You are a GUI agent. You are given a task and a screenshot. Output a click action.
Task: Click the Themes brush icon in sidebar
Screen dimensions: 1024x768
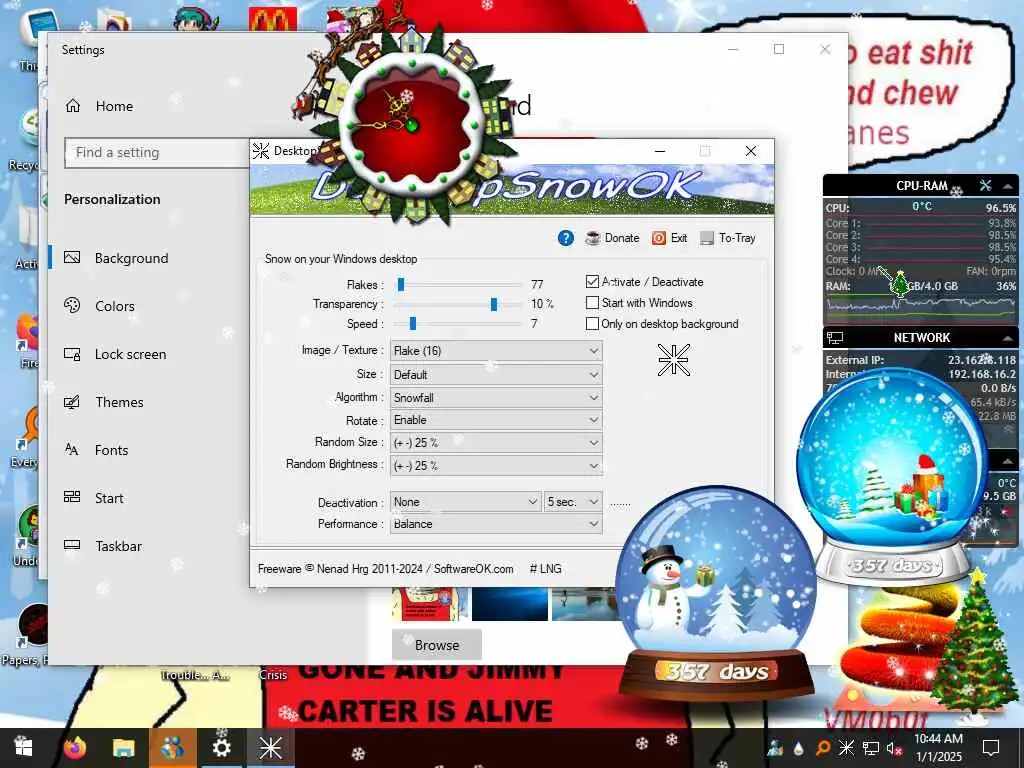tap(72, 402)
